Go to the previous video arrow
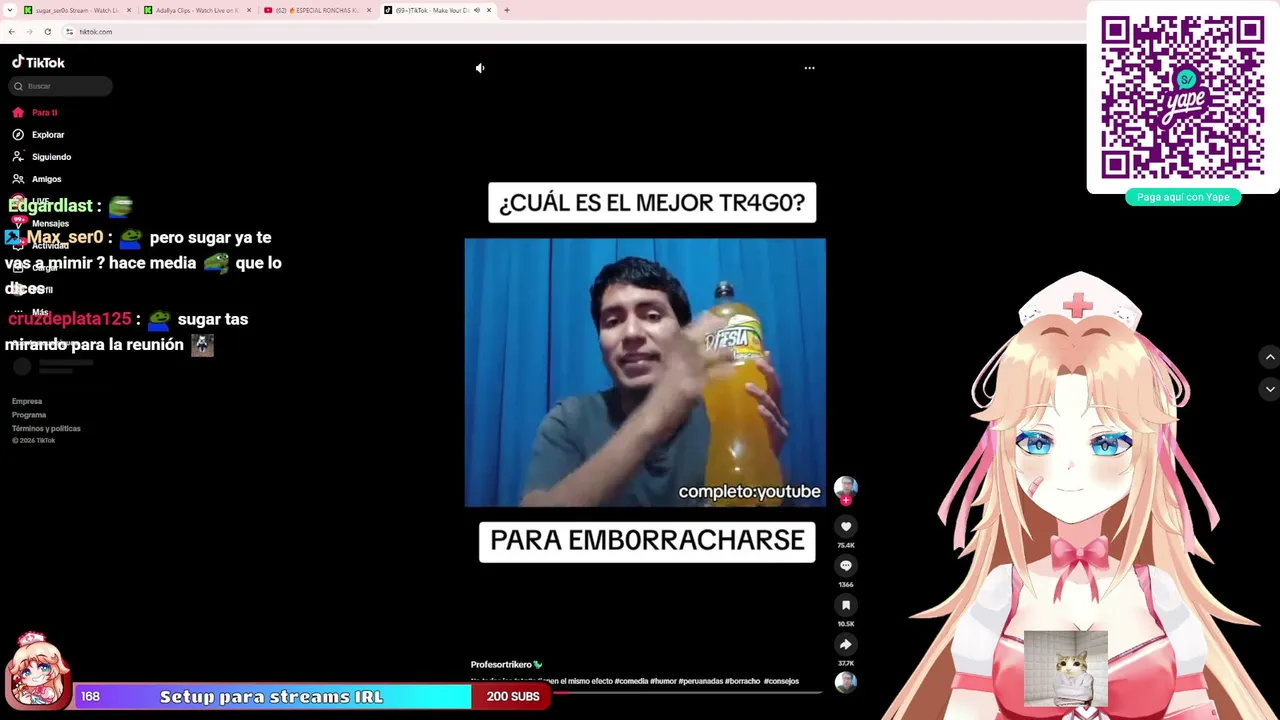Viewport: 1280px width, 720px height. [1270, 357]
